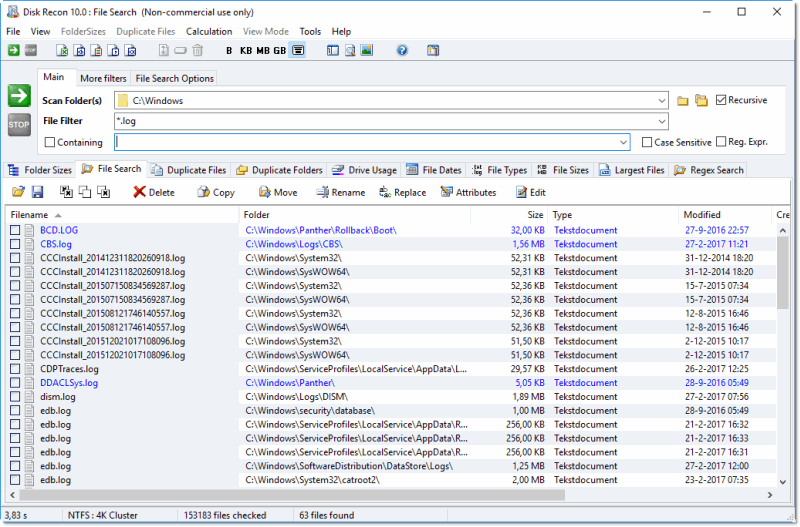This screenshot has height=527, width=800.
Task: Expand the Scan Folder(s) dropdown arrow
Action: pyautogui.click(x=662, y=101)
